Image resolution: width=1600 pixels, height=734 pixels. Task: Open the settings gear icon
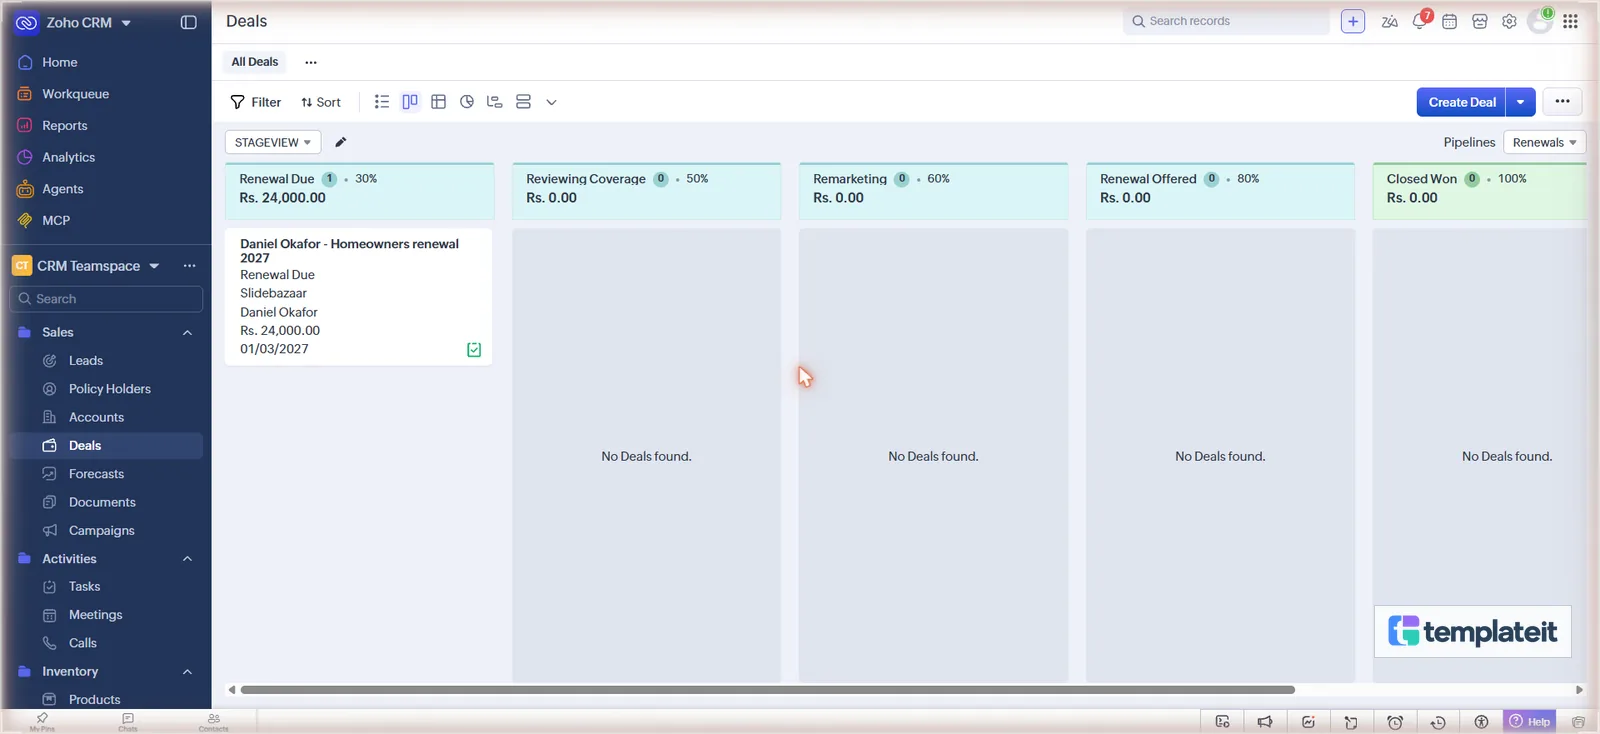tap(1509, 21)
